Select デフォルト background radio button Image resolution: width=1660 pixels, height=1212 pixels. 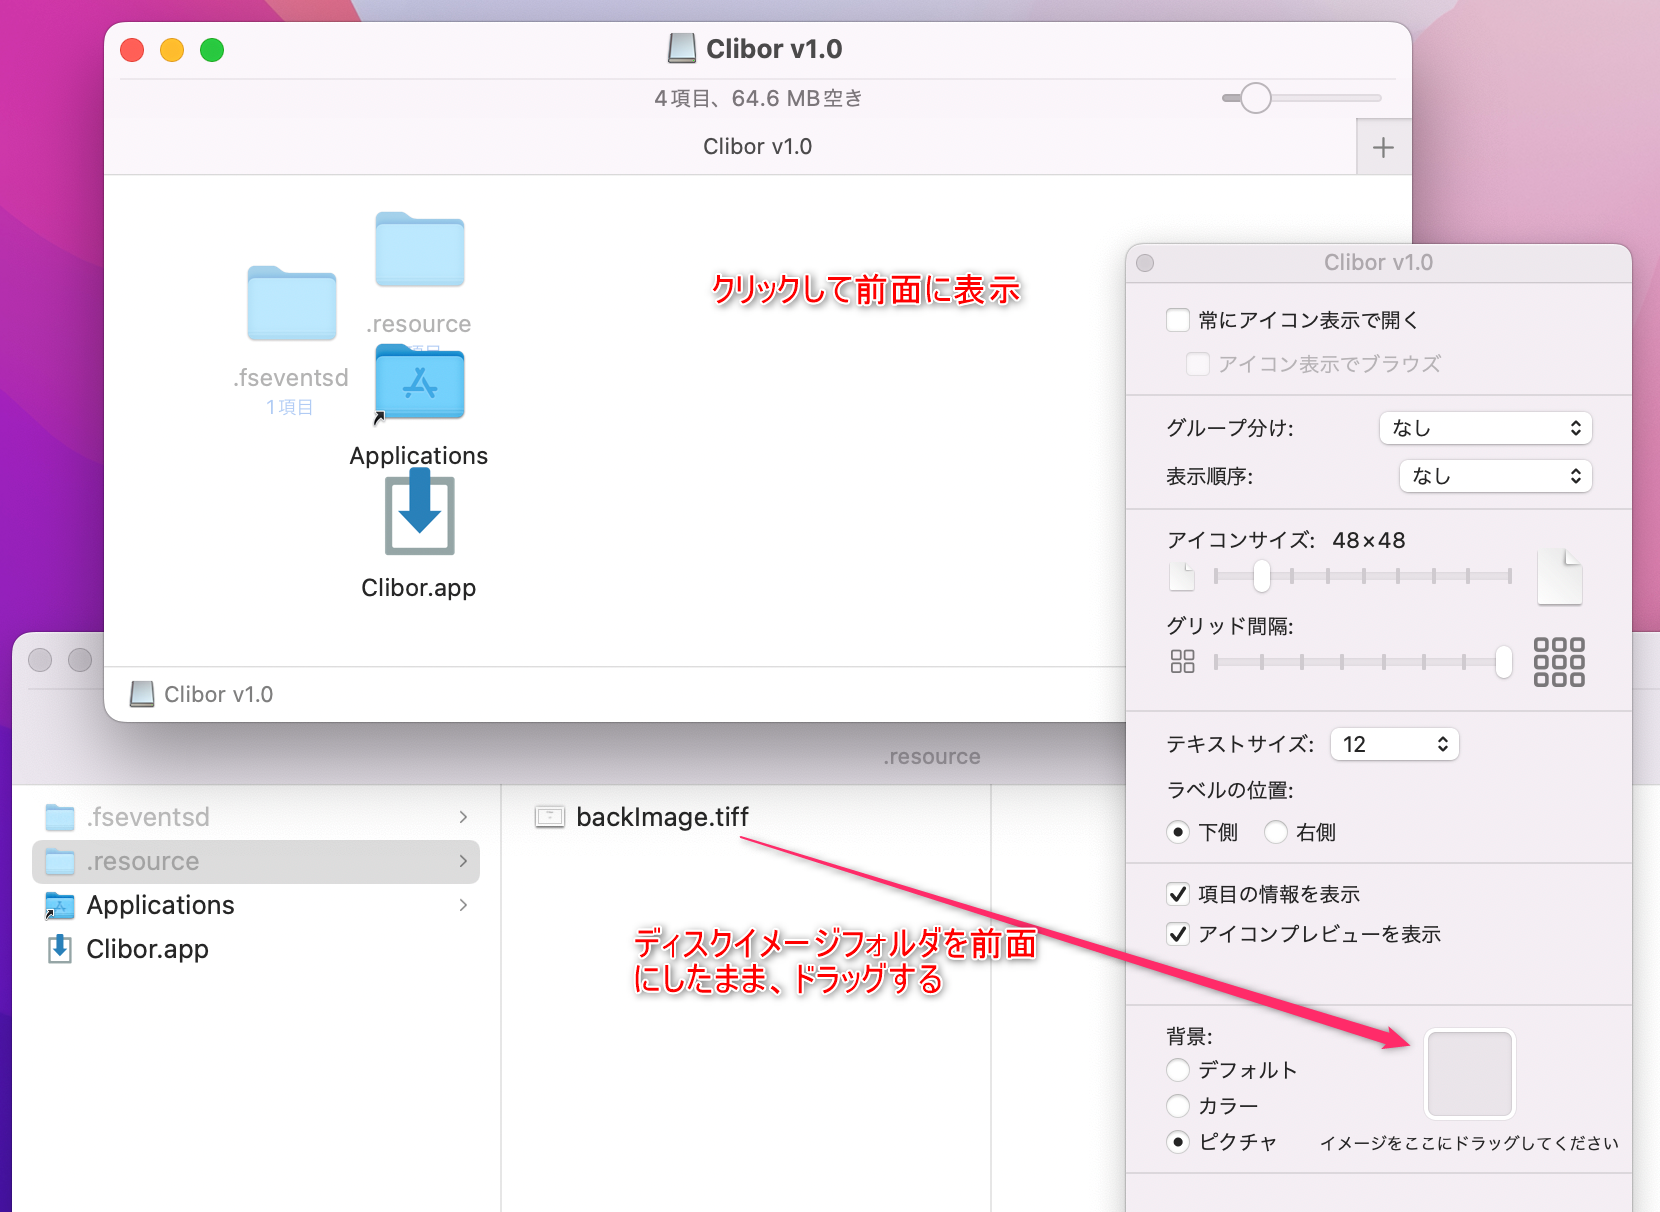coord(1178,1070)
